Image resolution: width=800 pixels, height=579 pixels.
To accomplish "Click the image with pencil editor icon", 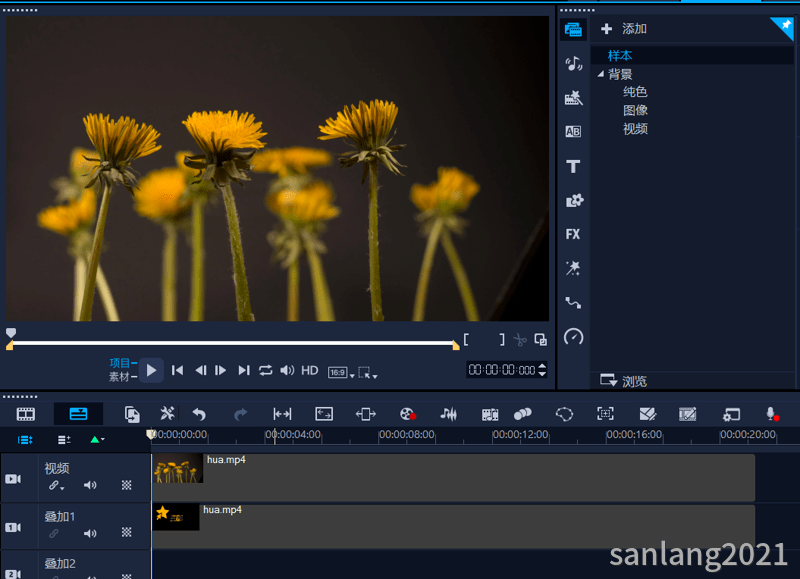I will click(x=688, y=414).
